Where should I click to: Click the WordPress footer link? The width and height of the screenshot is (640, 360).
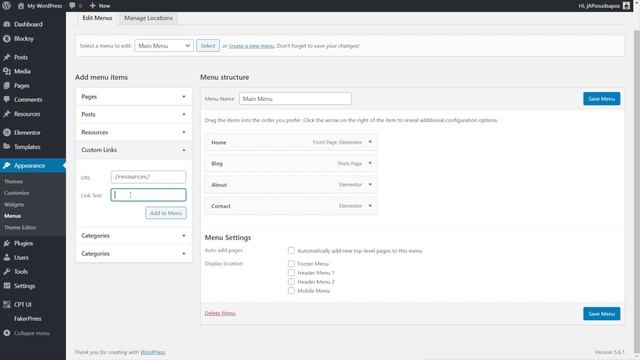153,352
